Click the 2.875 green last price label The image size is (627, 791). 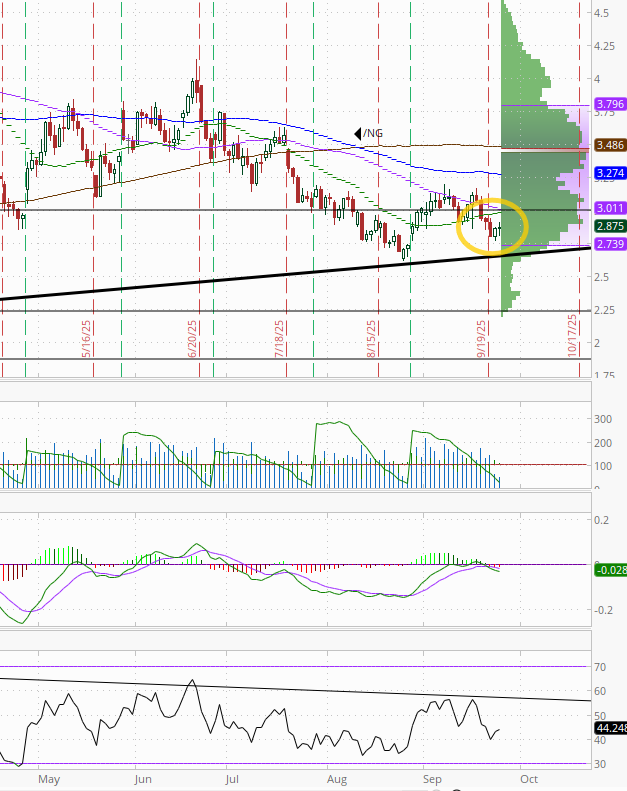610,226
